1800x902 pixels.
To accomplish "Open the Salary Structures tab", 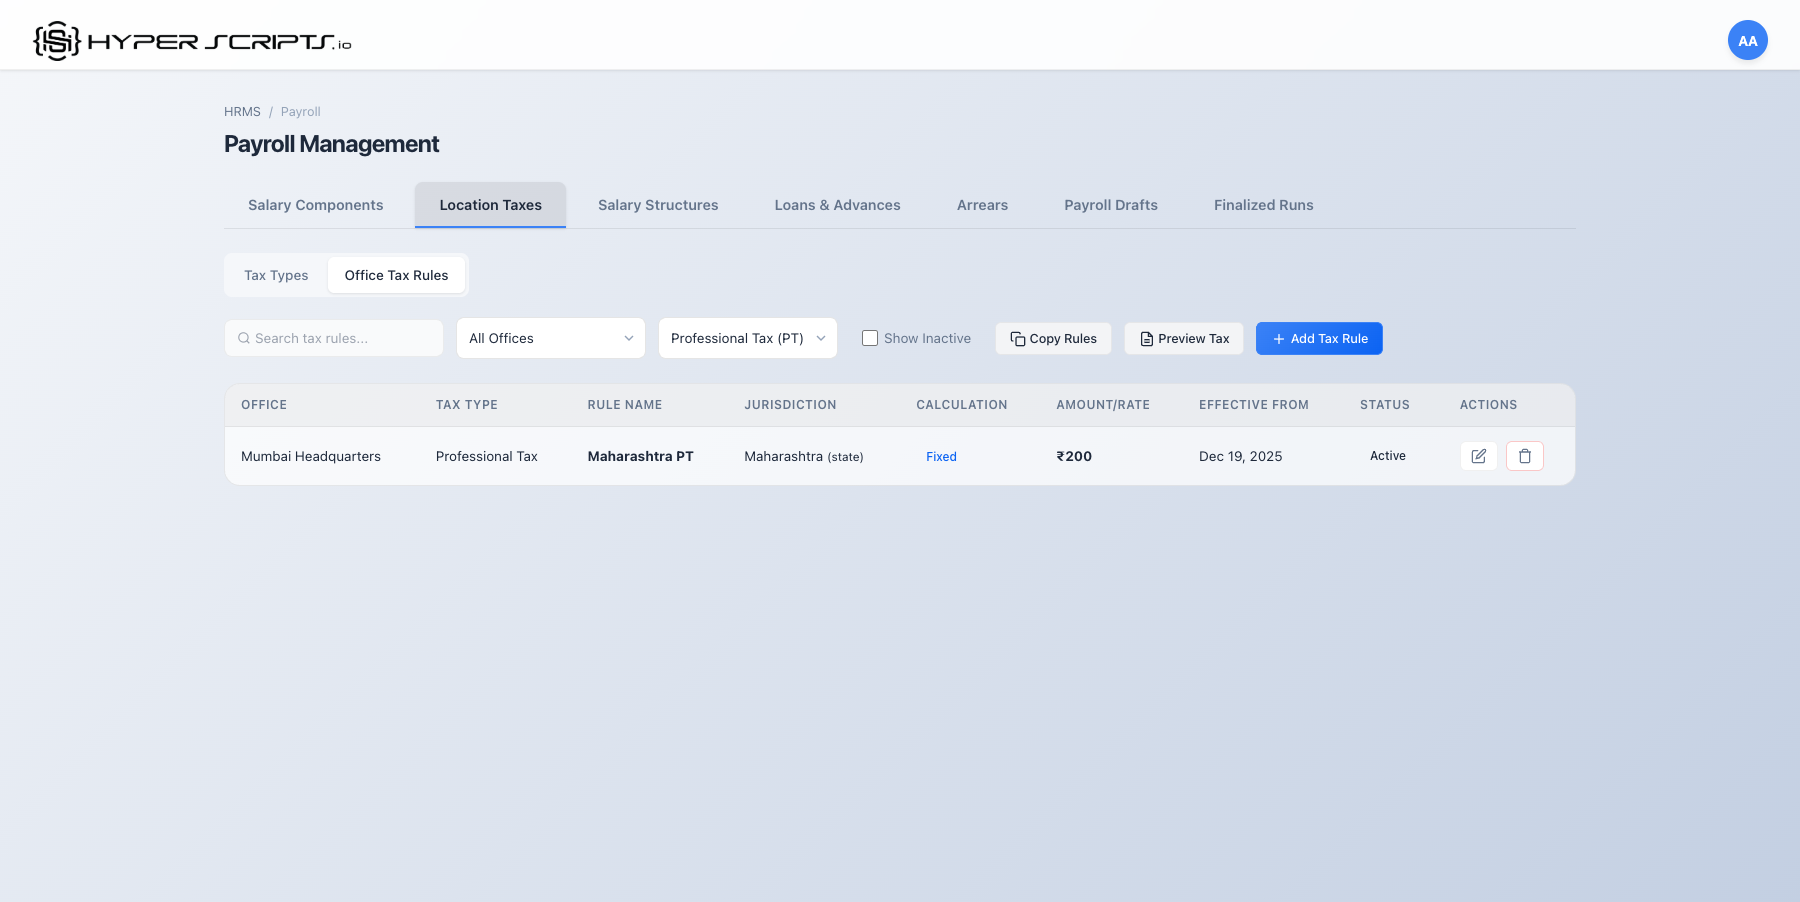I will click(x=658, y=205).
